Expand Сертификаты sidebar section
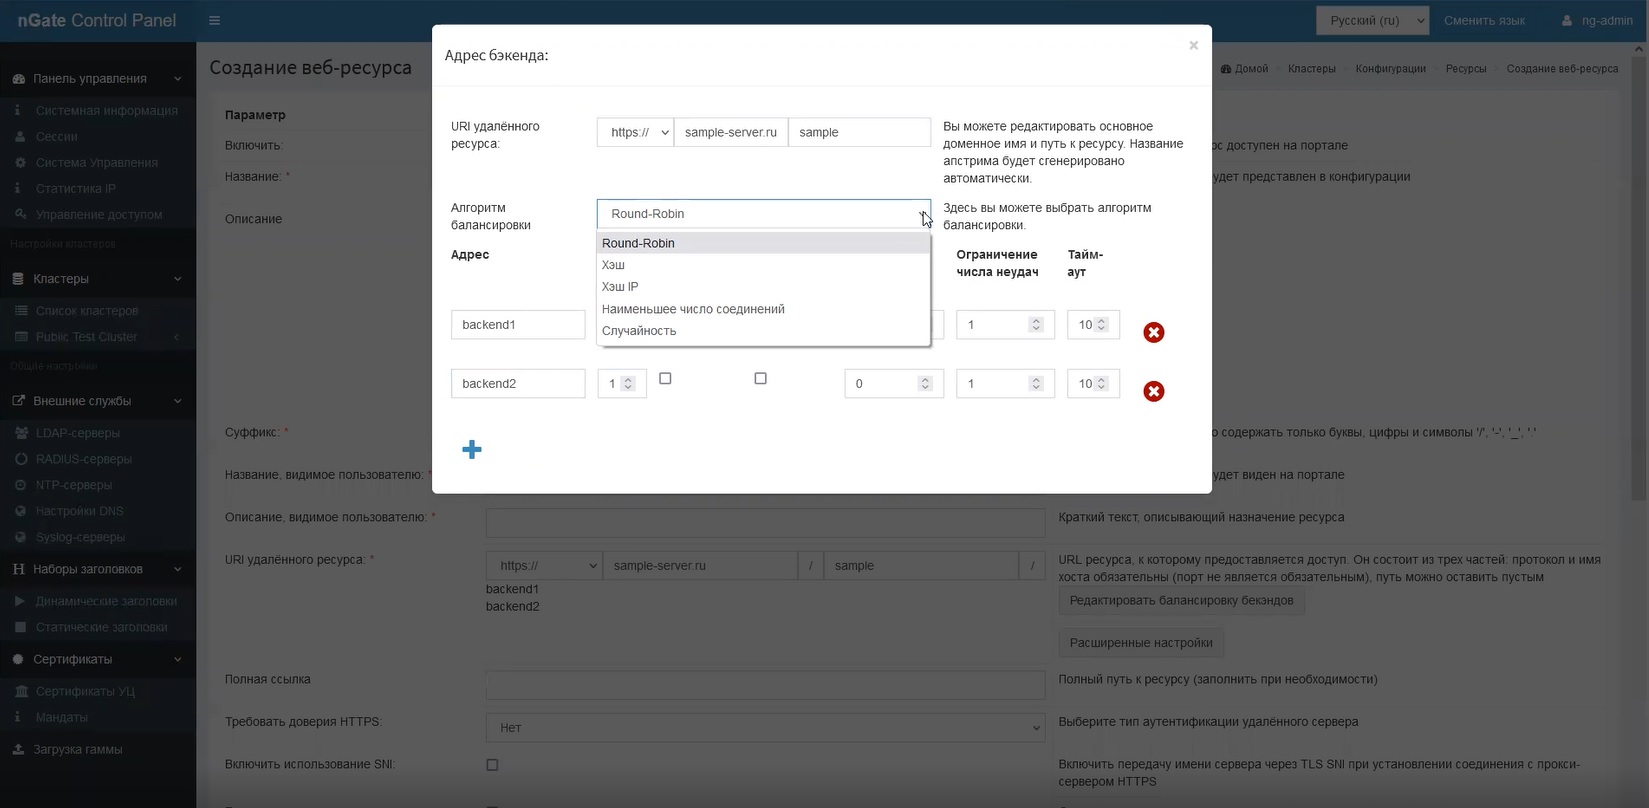The image size is (1649, 808). coord(98,659)
